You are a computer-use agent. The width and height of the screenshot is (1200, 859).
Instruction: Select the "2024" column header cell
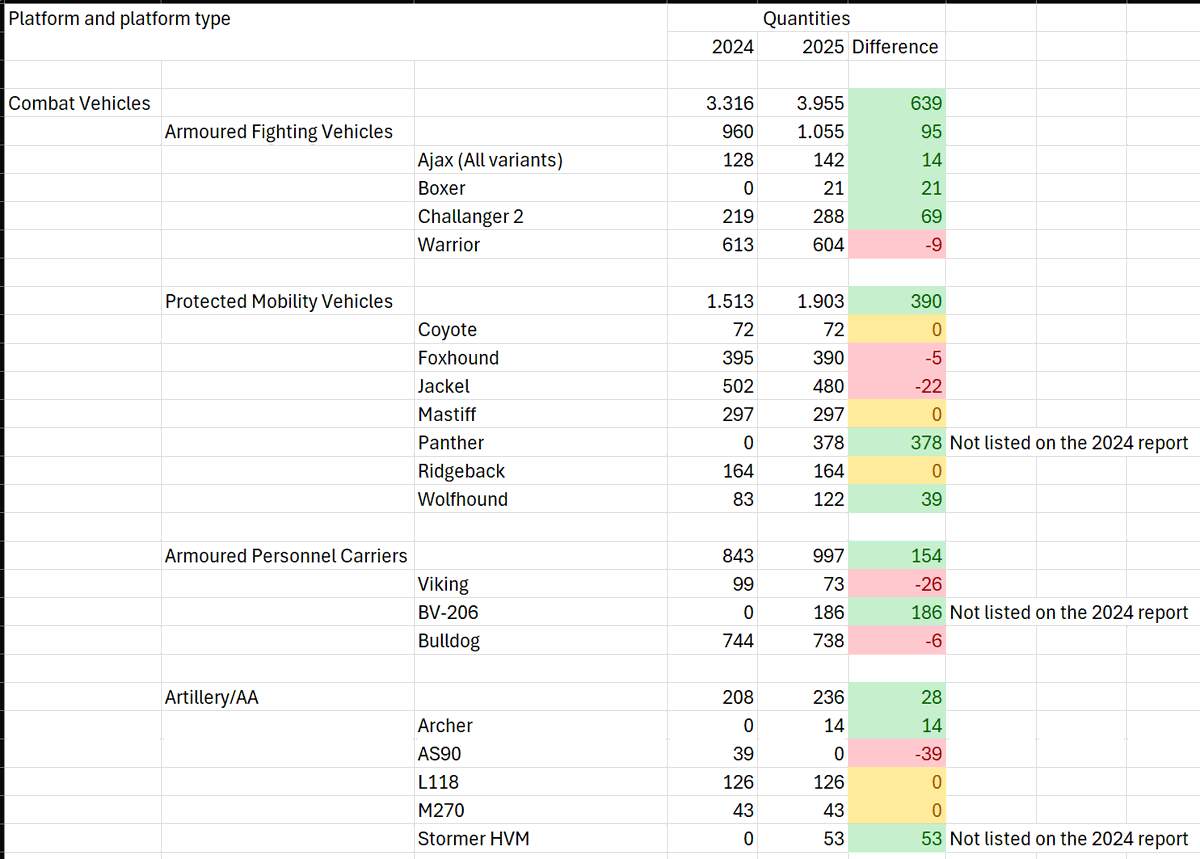click(711, 47)
